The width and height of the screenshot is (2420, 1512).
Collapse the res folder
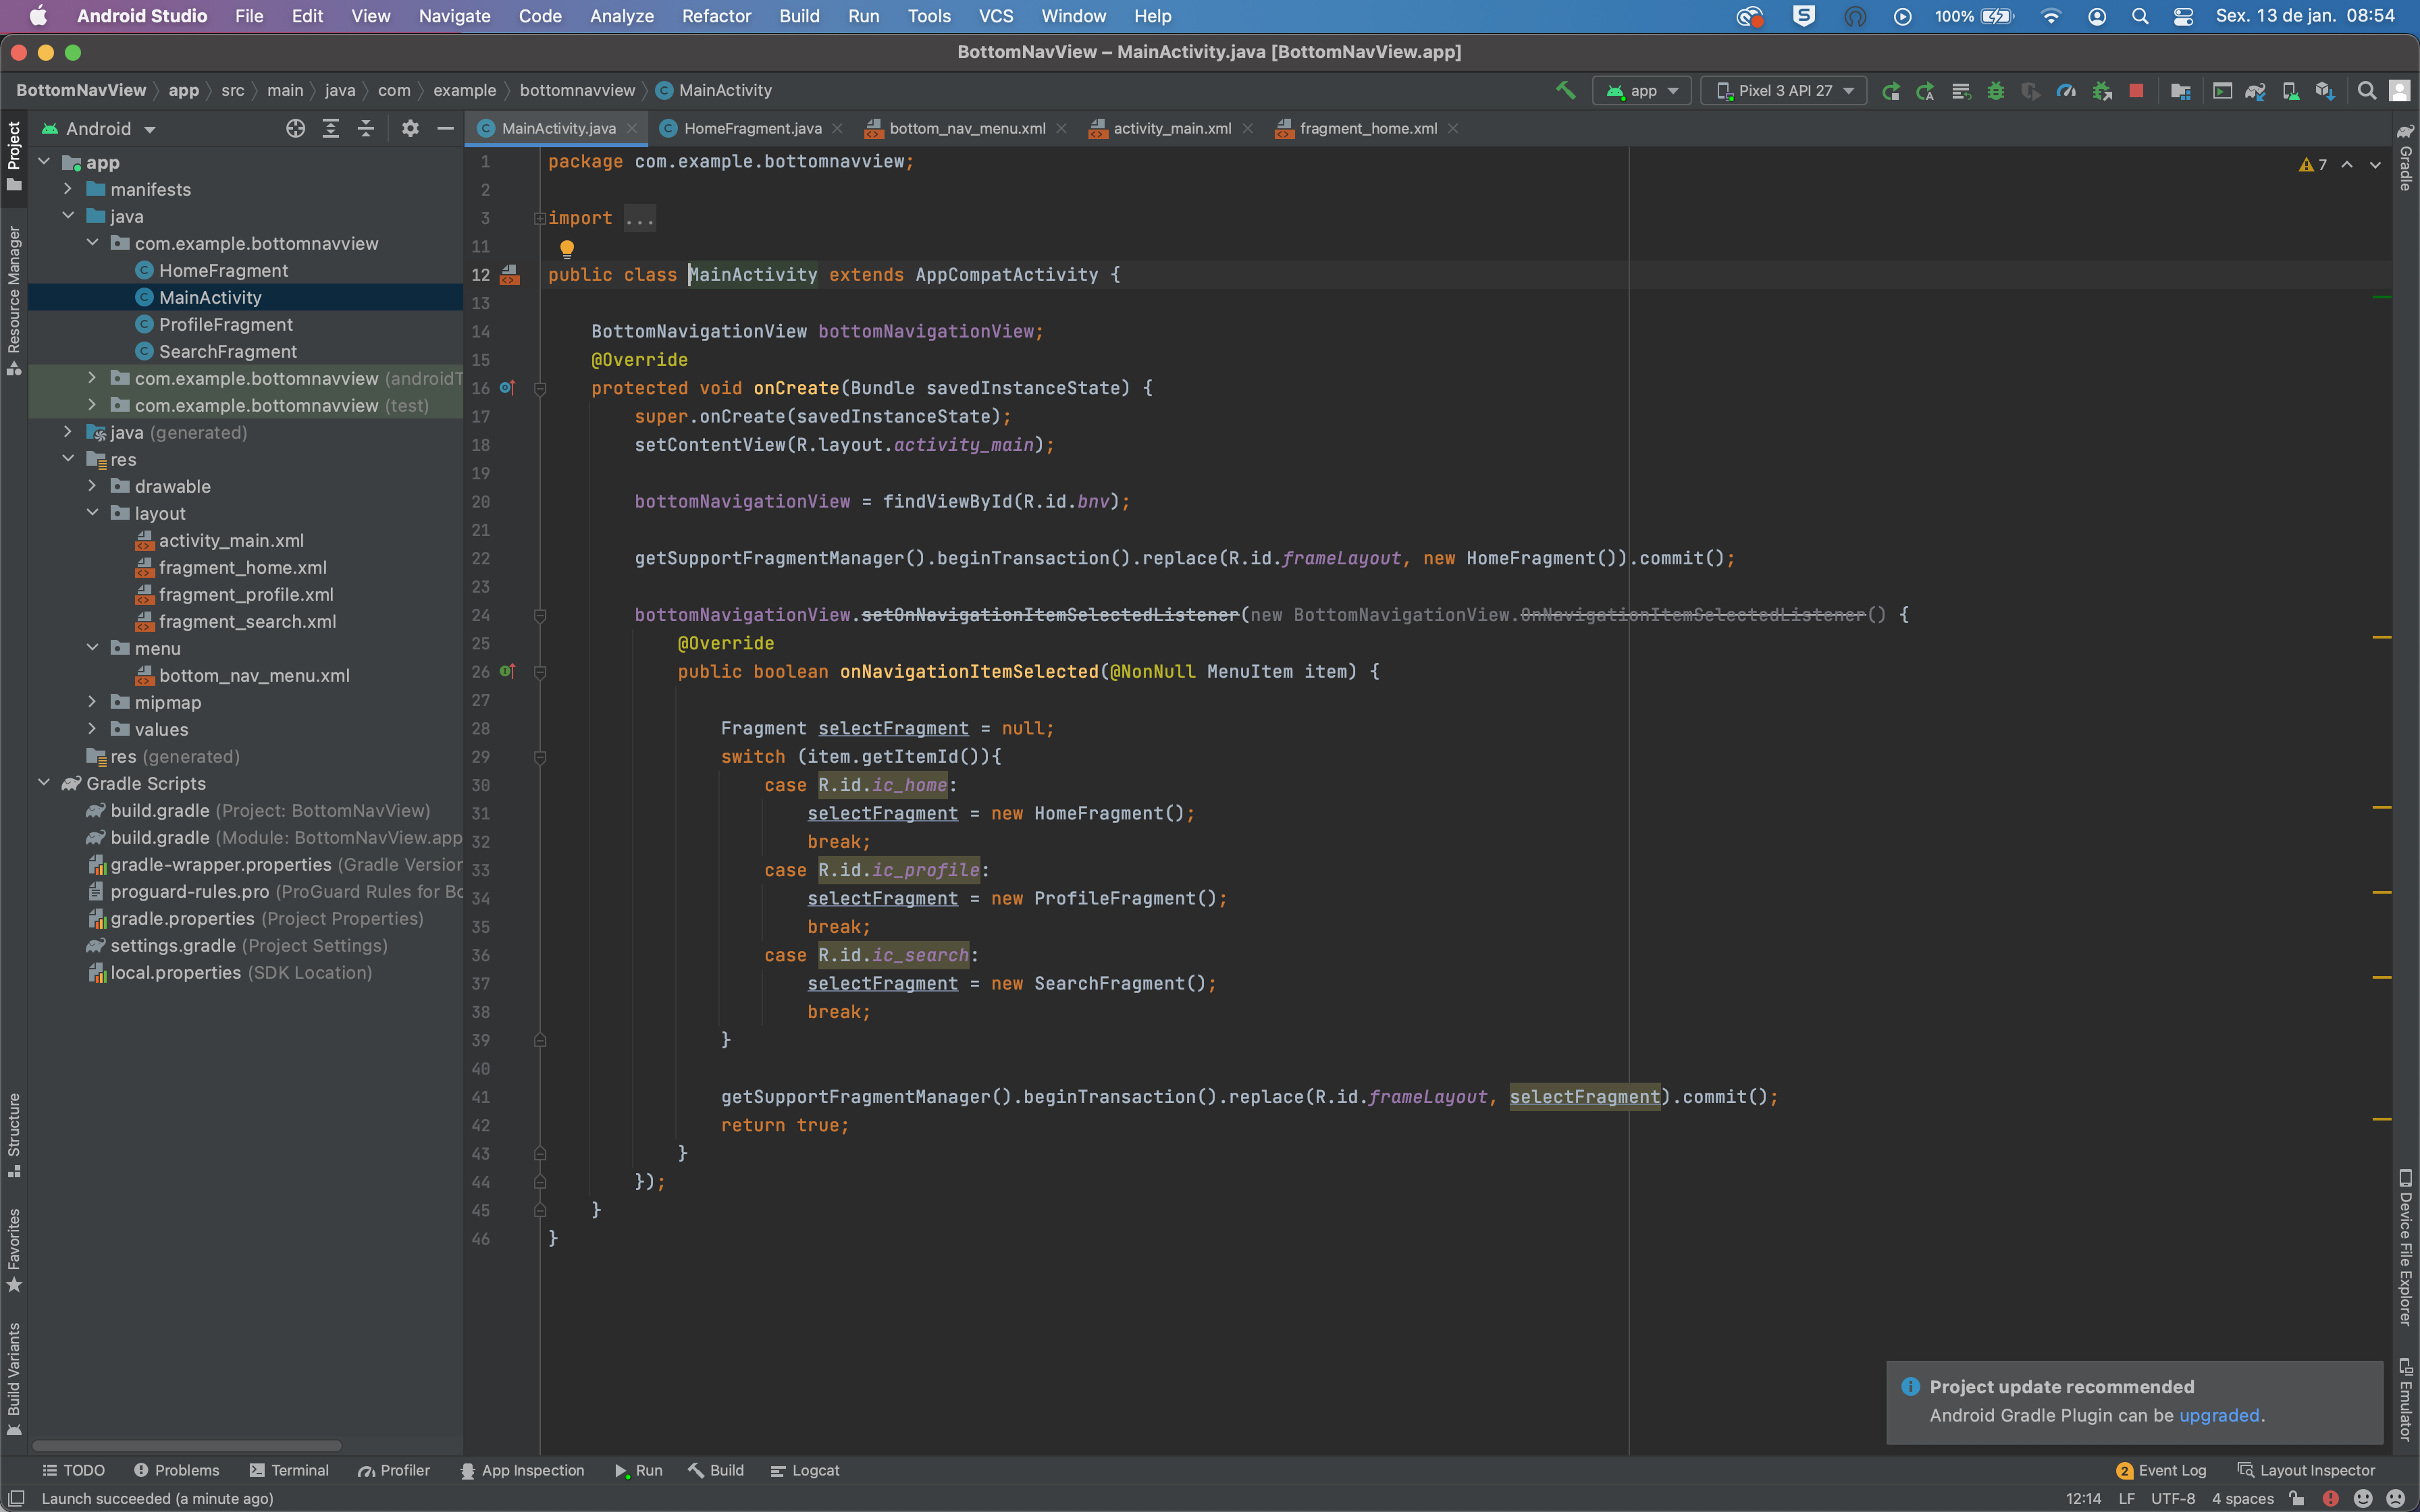68,459
